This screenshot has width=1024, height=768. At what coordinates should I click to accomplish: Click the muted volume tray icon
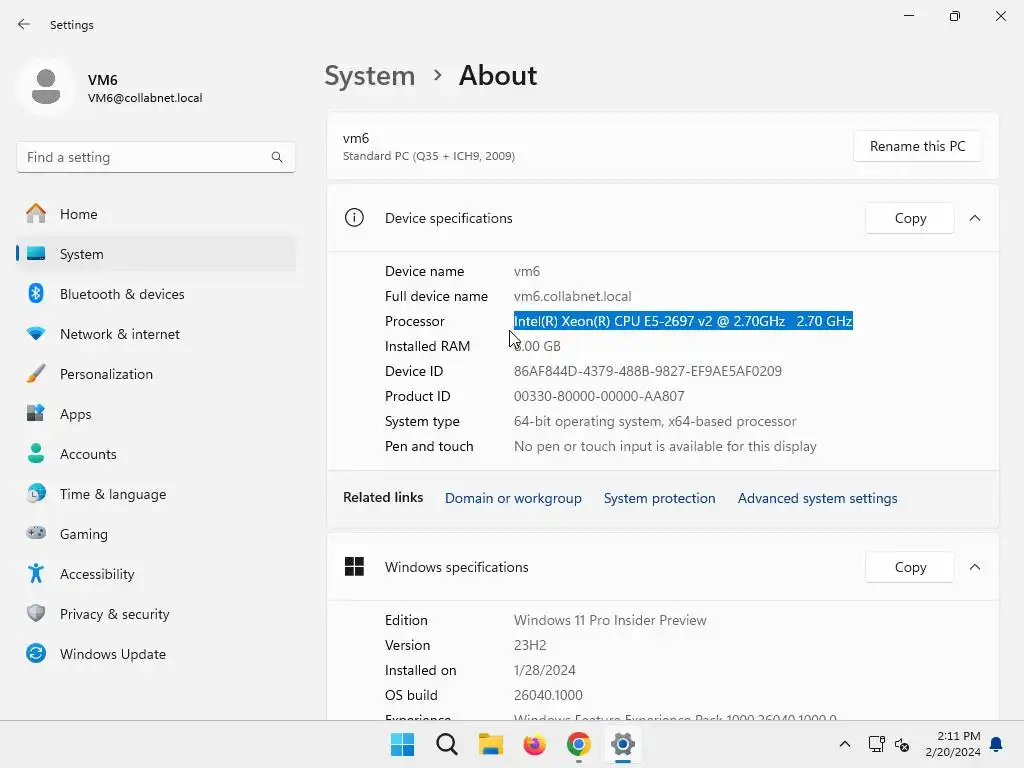coord(903,744)
